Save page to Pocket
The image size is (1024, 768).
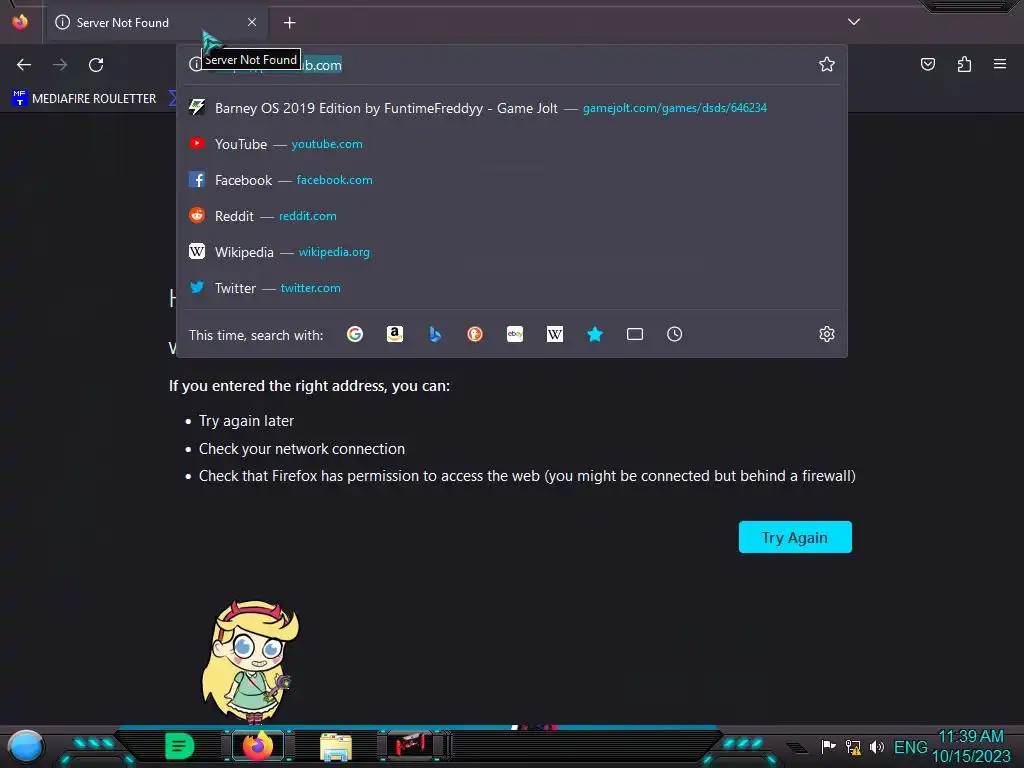pos(927,64)
